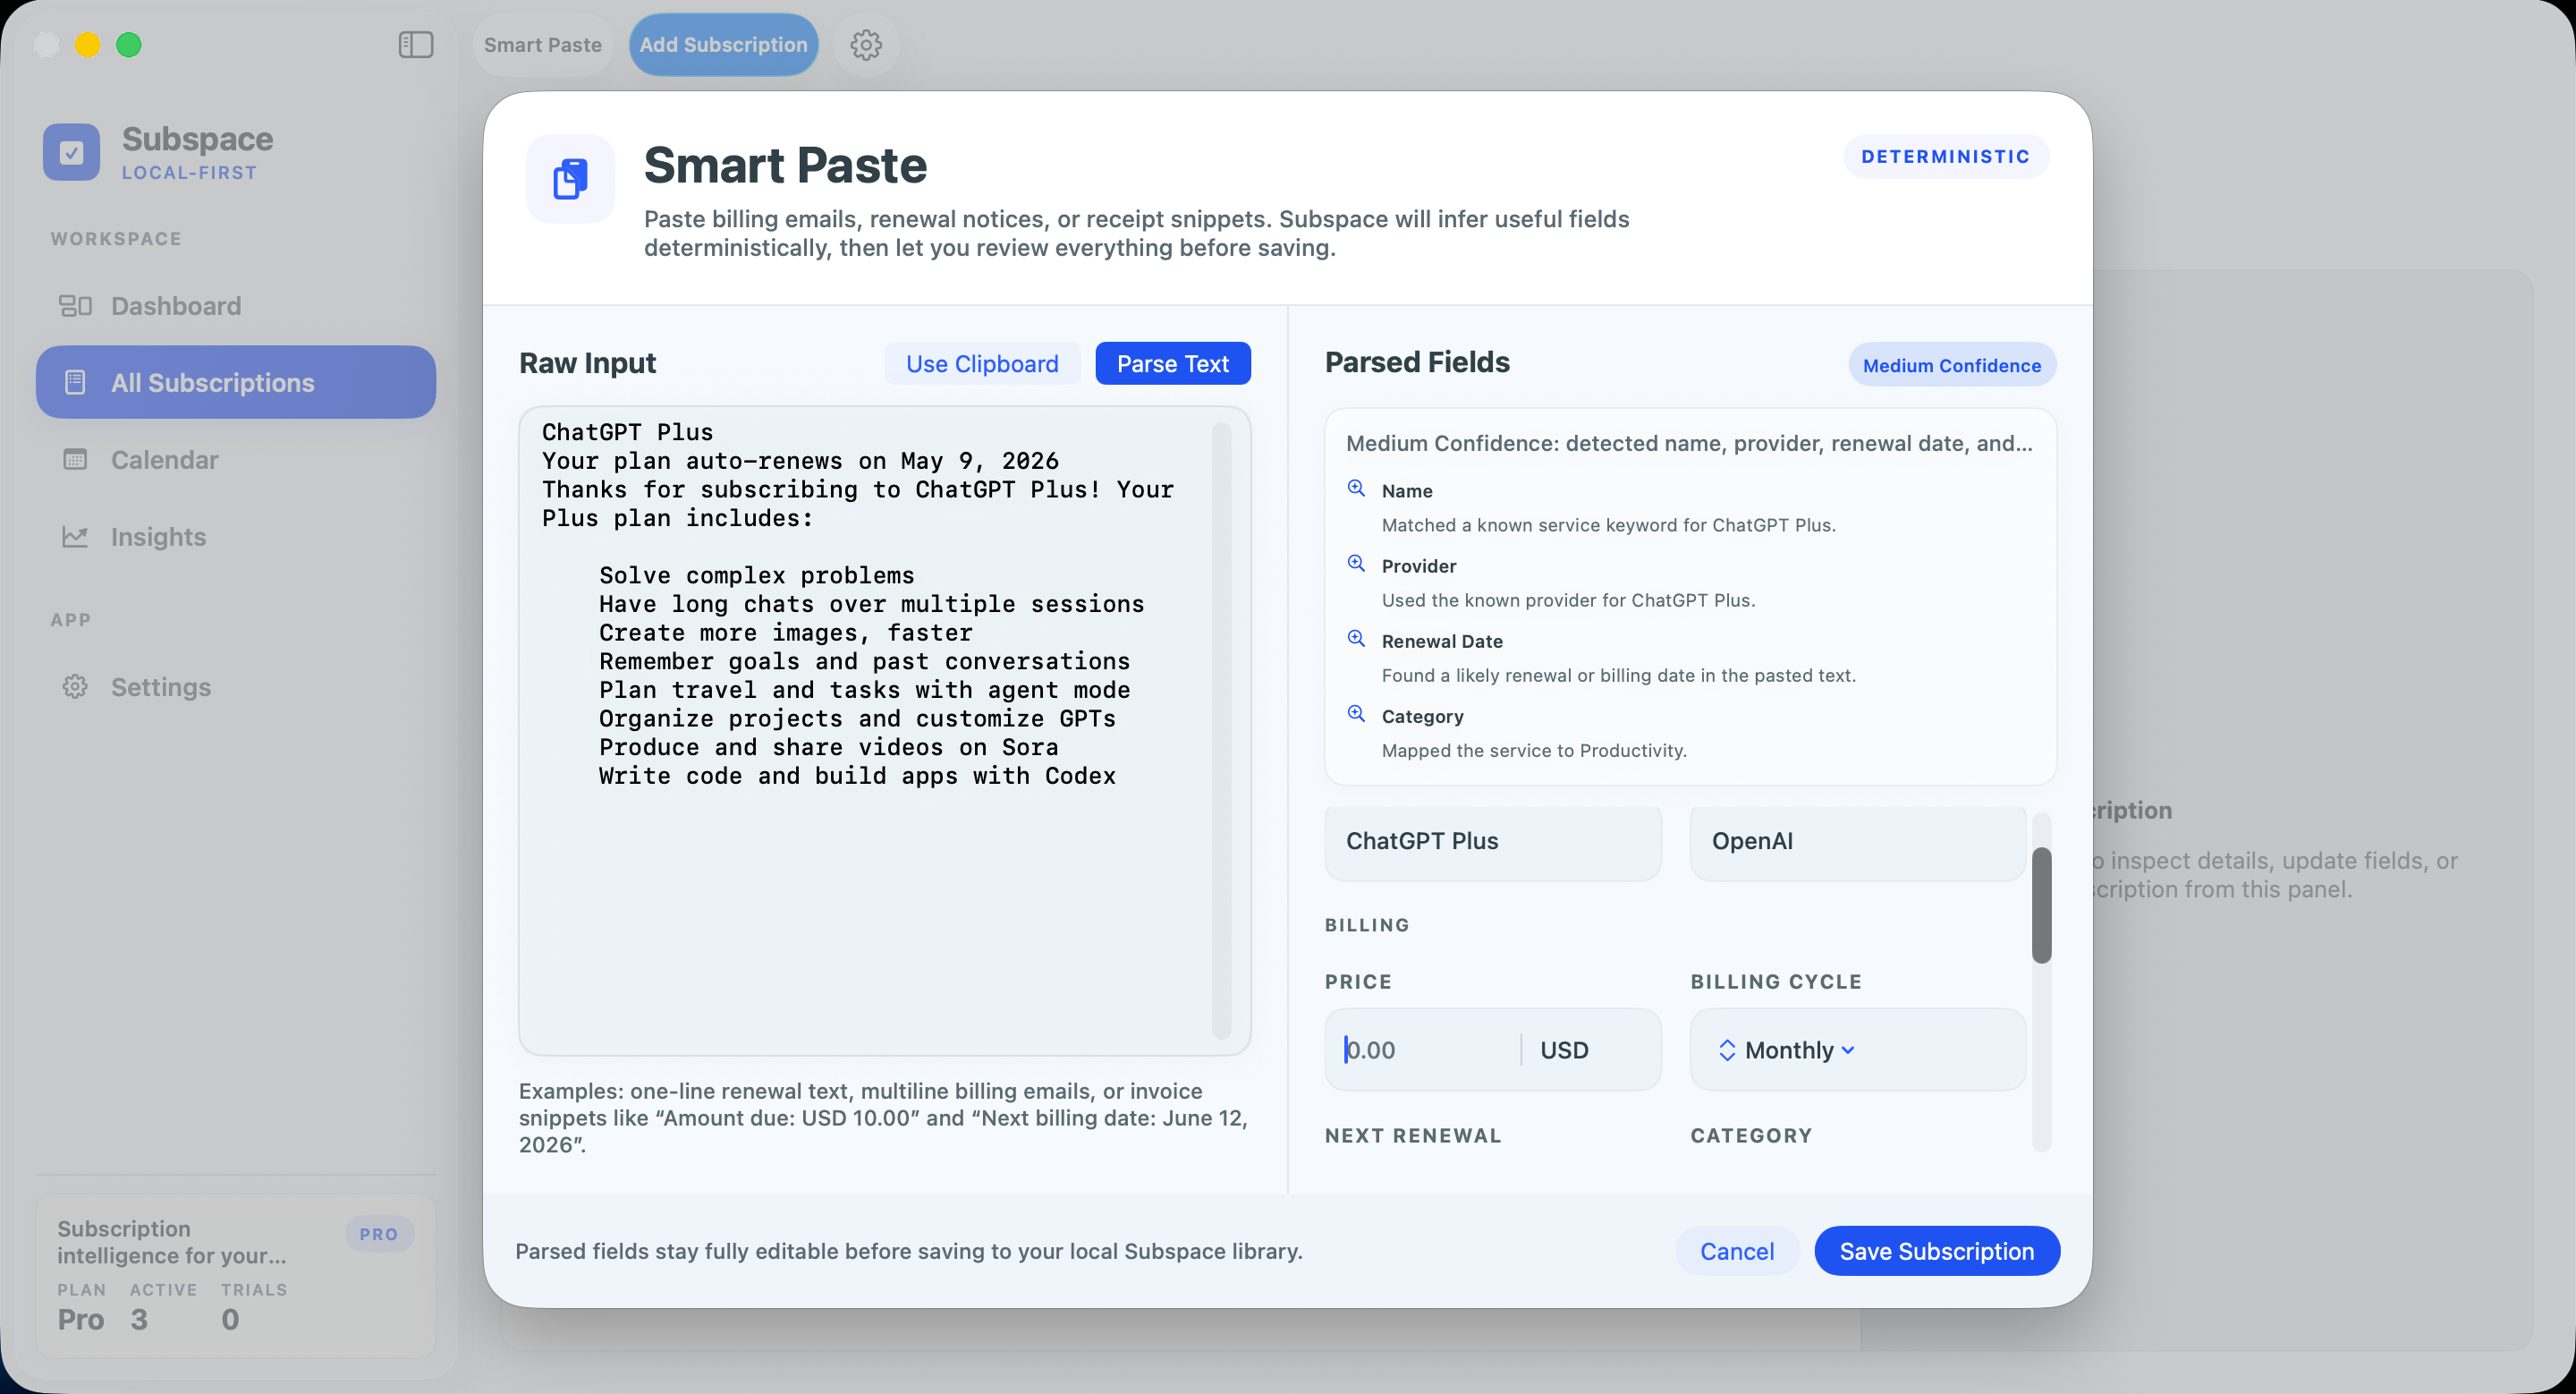Open the Calendar section

(x=165, y=460)
